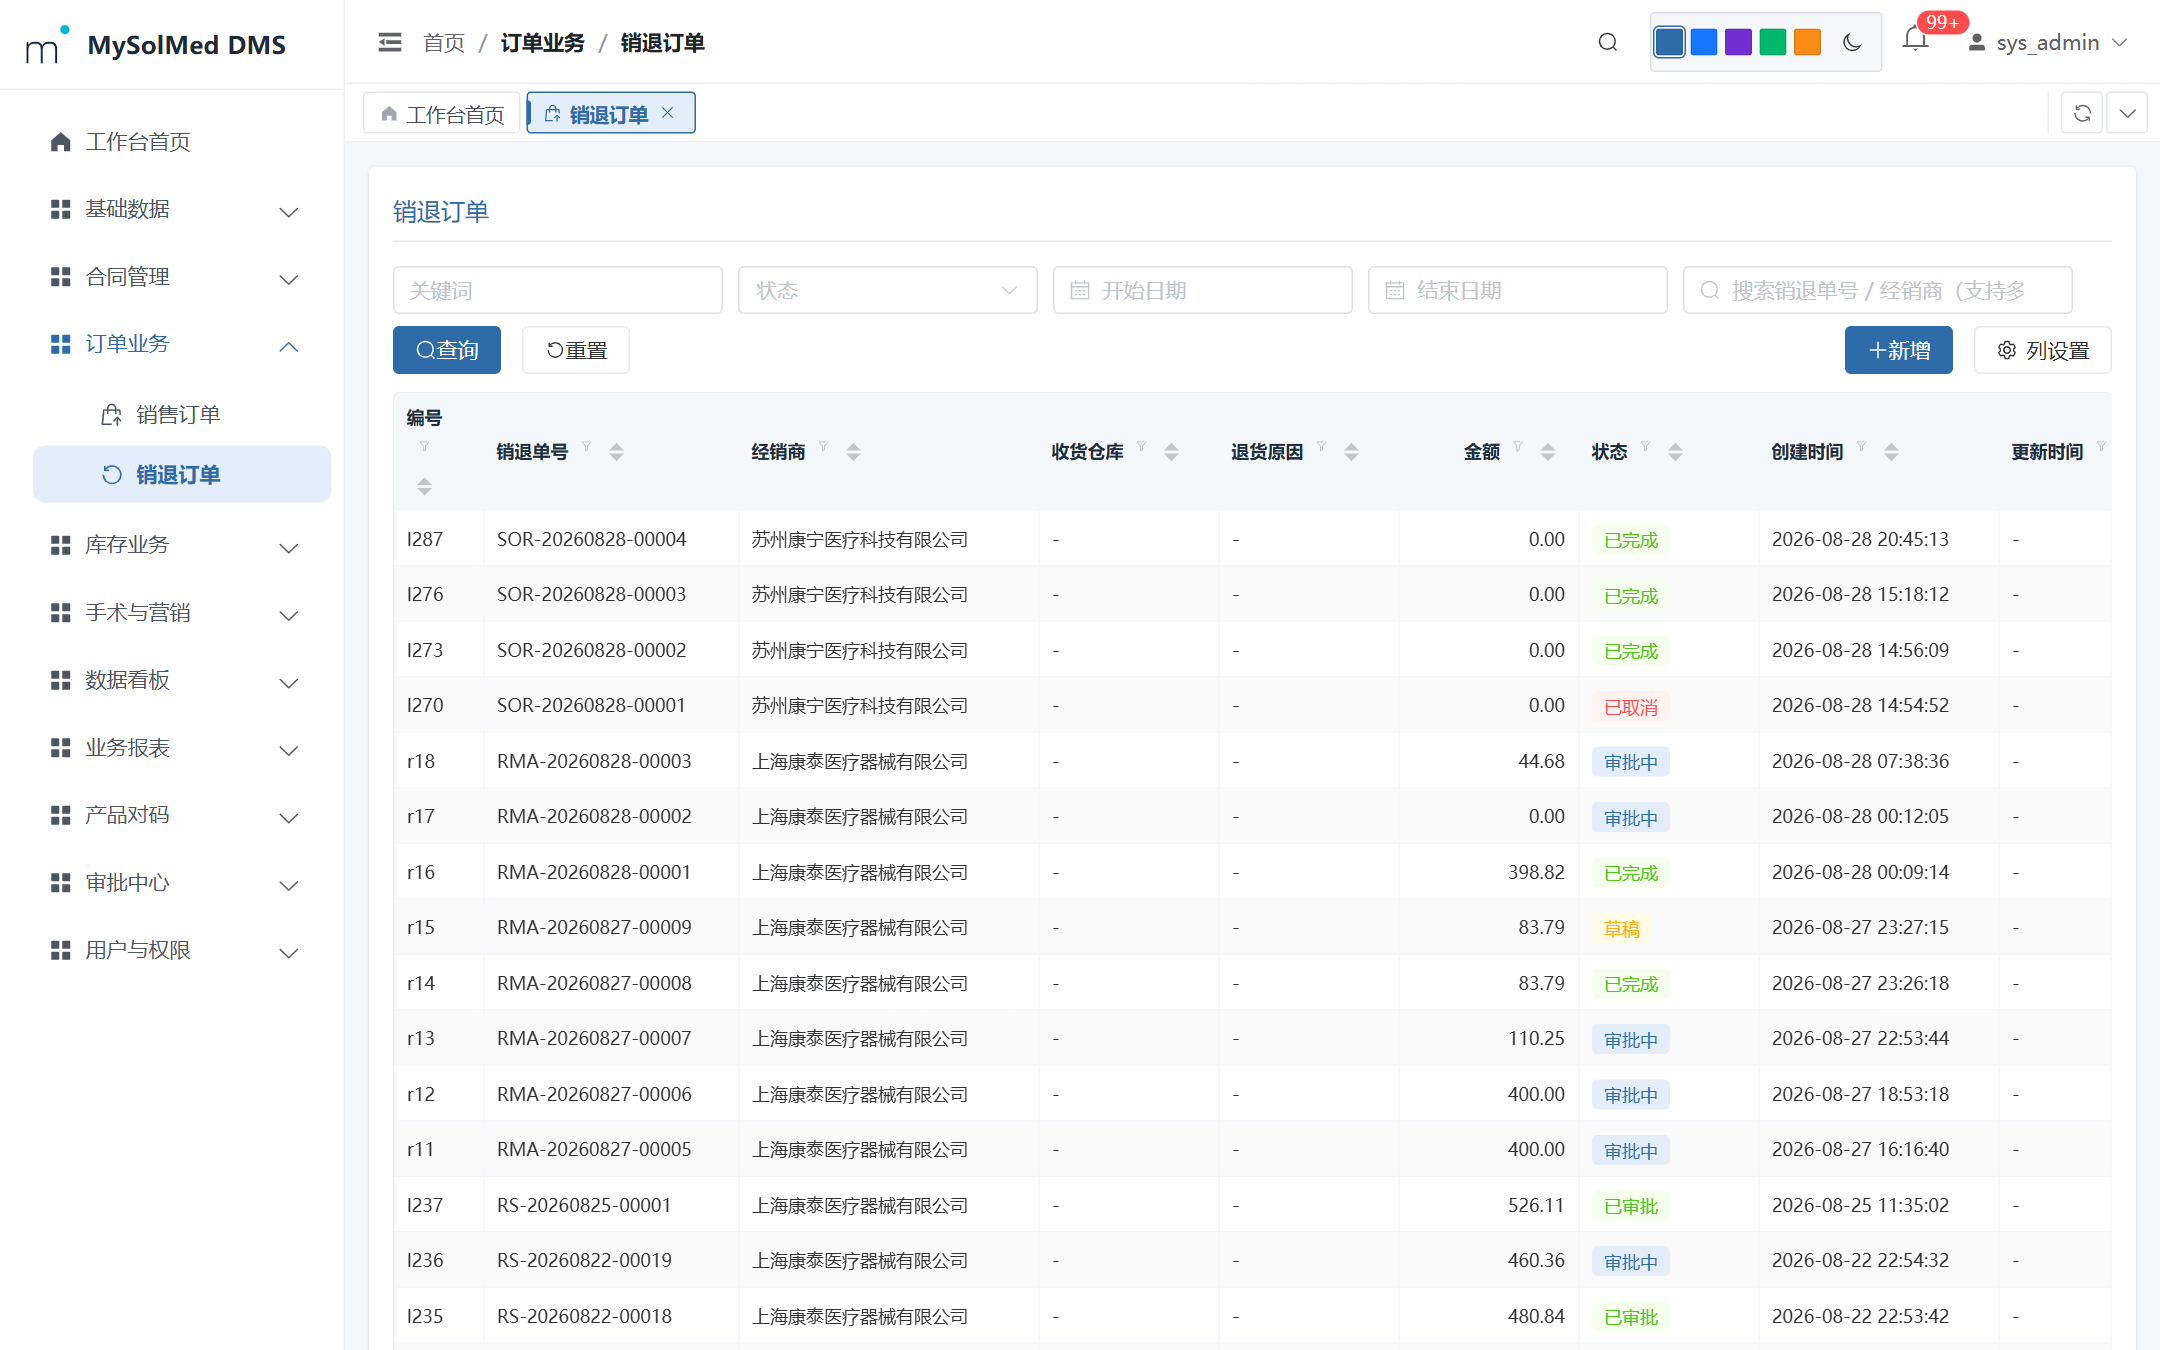This screenshot has width=2160, height=1350.
Task: Close the 销退订单 tab
Action: [668, 113]
